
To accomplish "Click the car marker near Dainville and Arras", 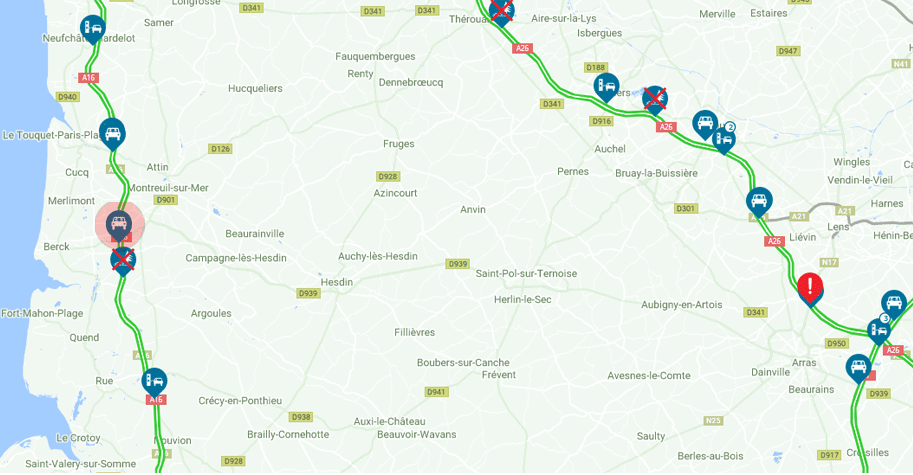I will tap(859, 368).
